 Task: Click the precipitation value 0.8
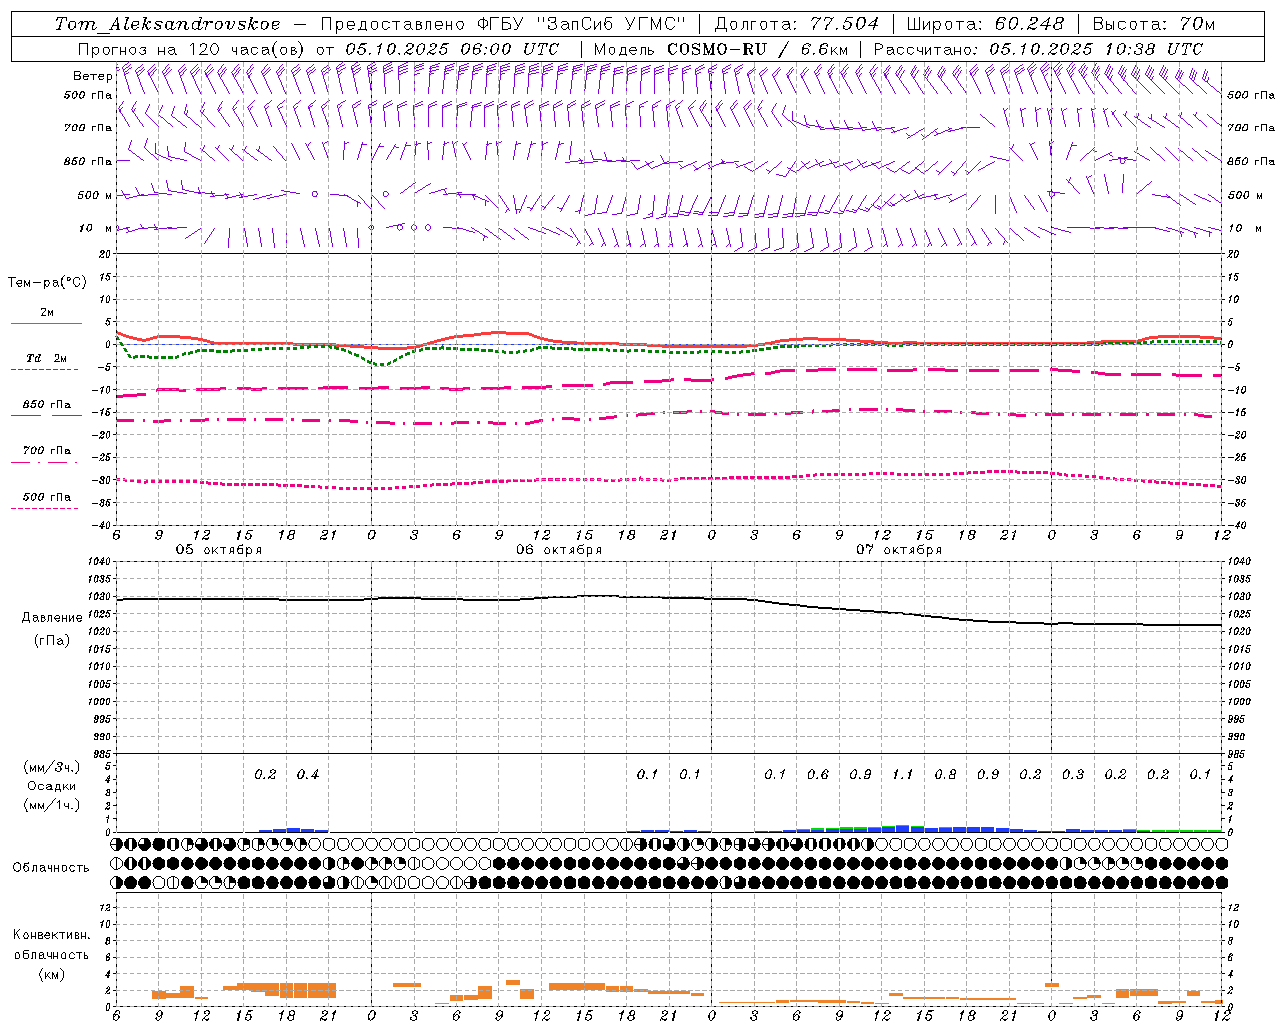(945, 774)
